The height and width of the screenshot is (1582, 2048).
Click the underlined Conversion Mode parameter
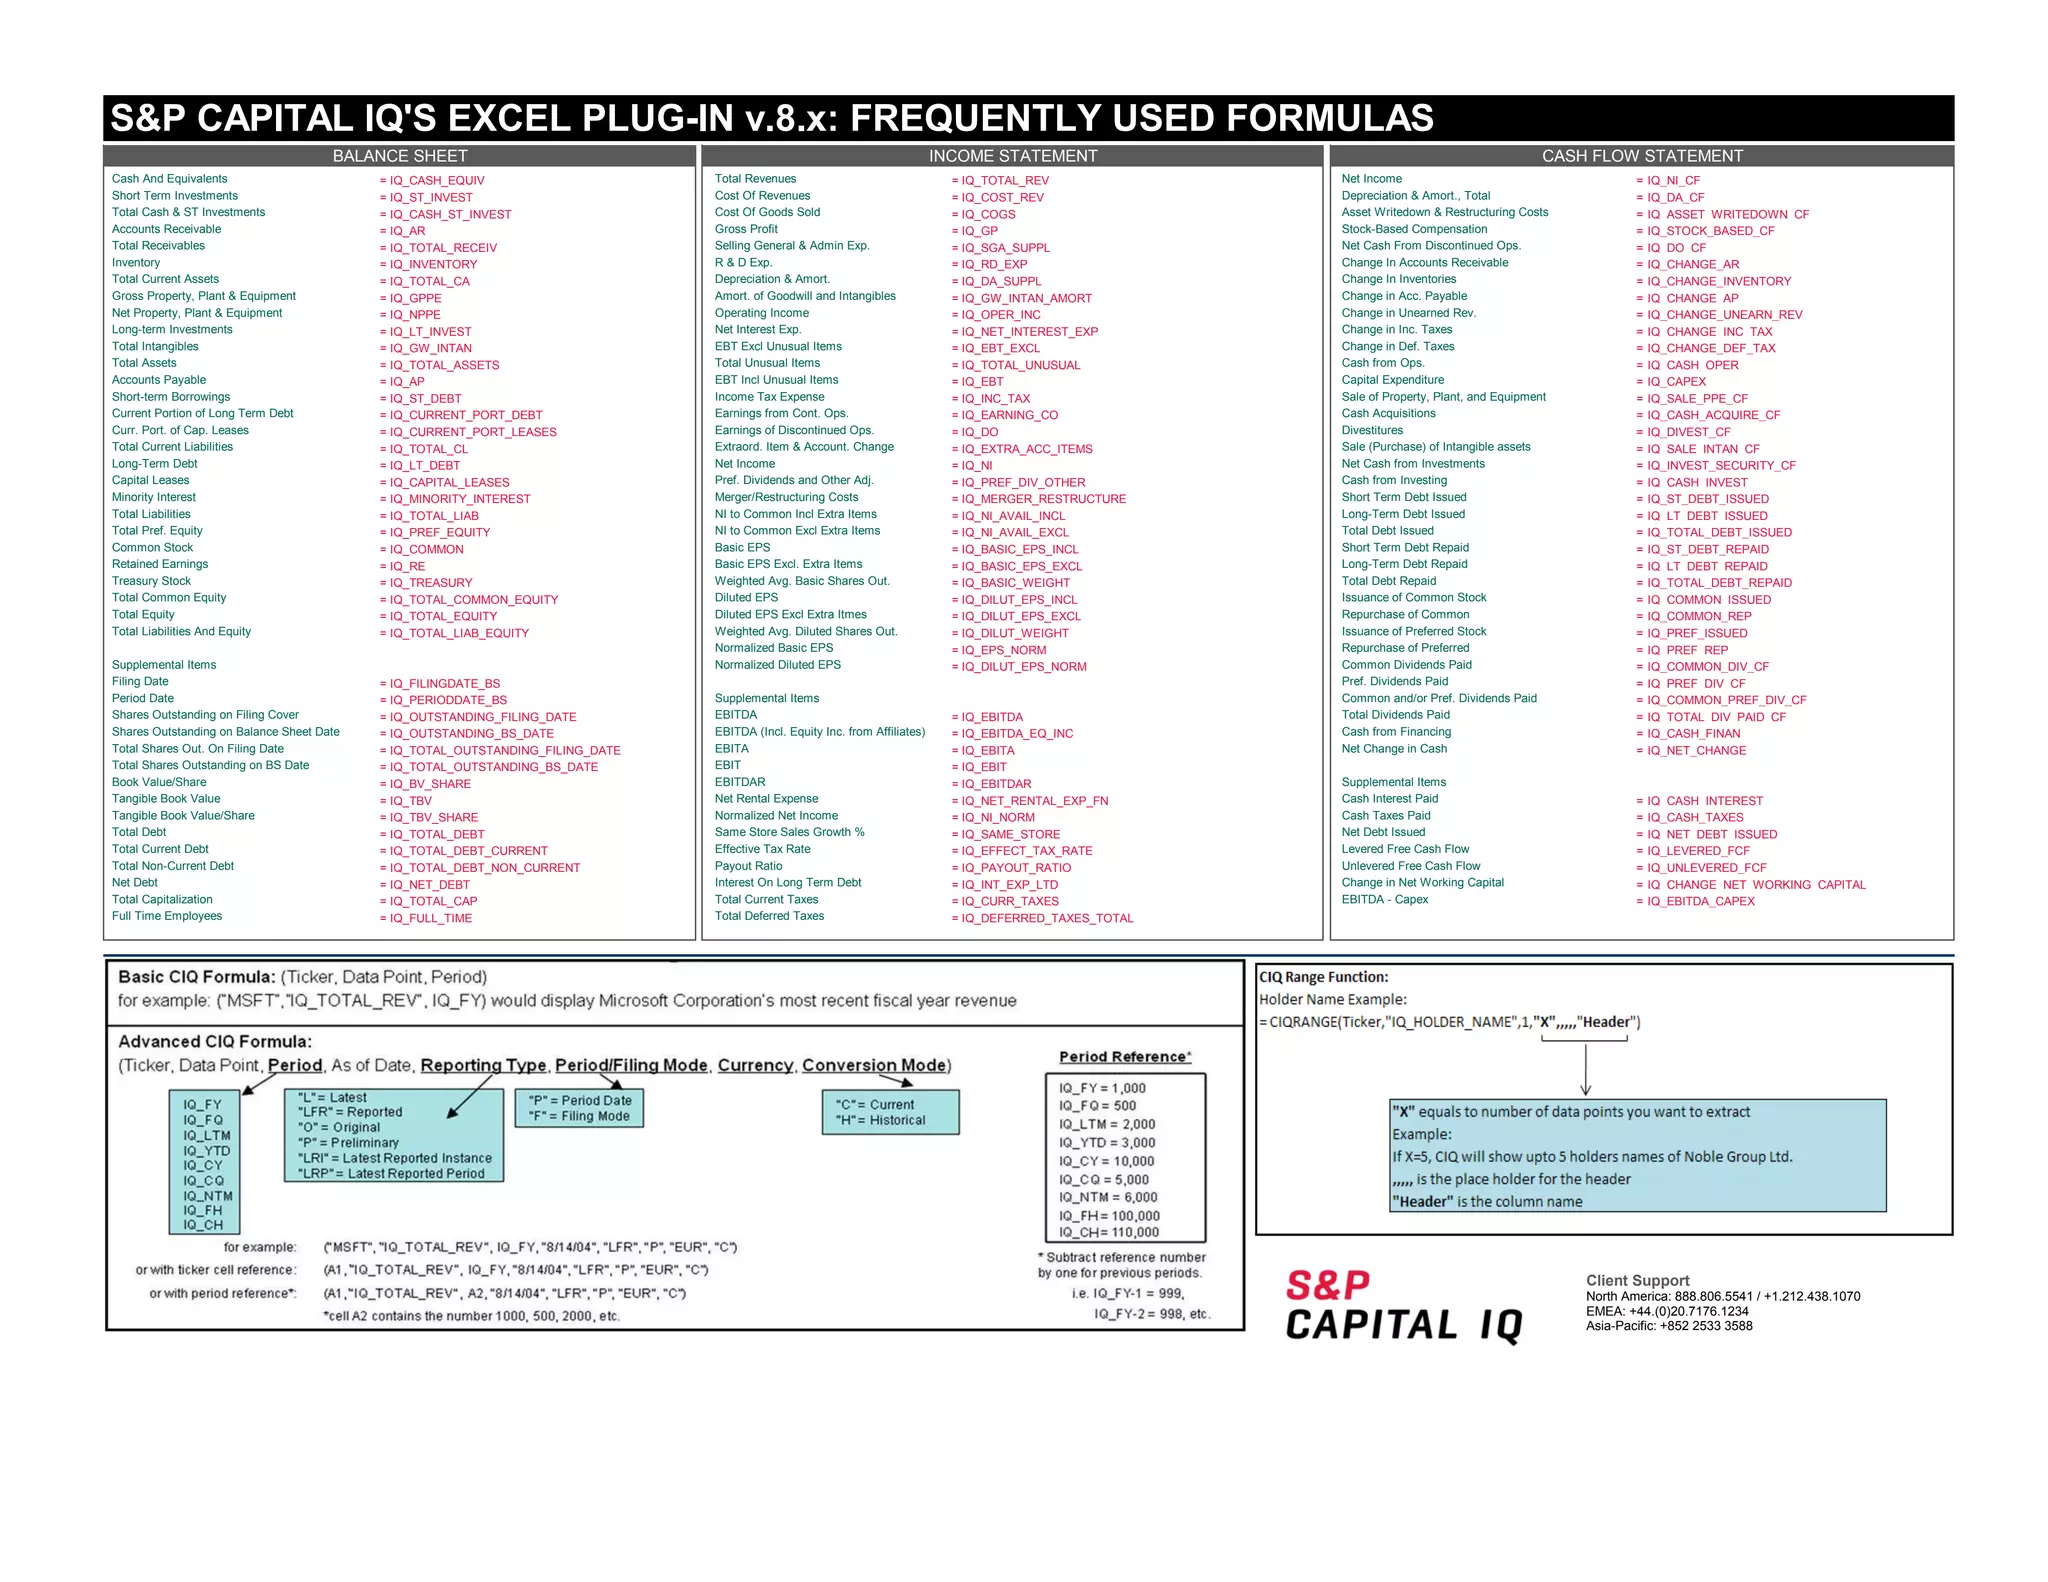tap(875, 1065)
